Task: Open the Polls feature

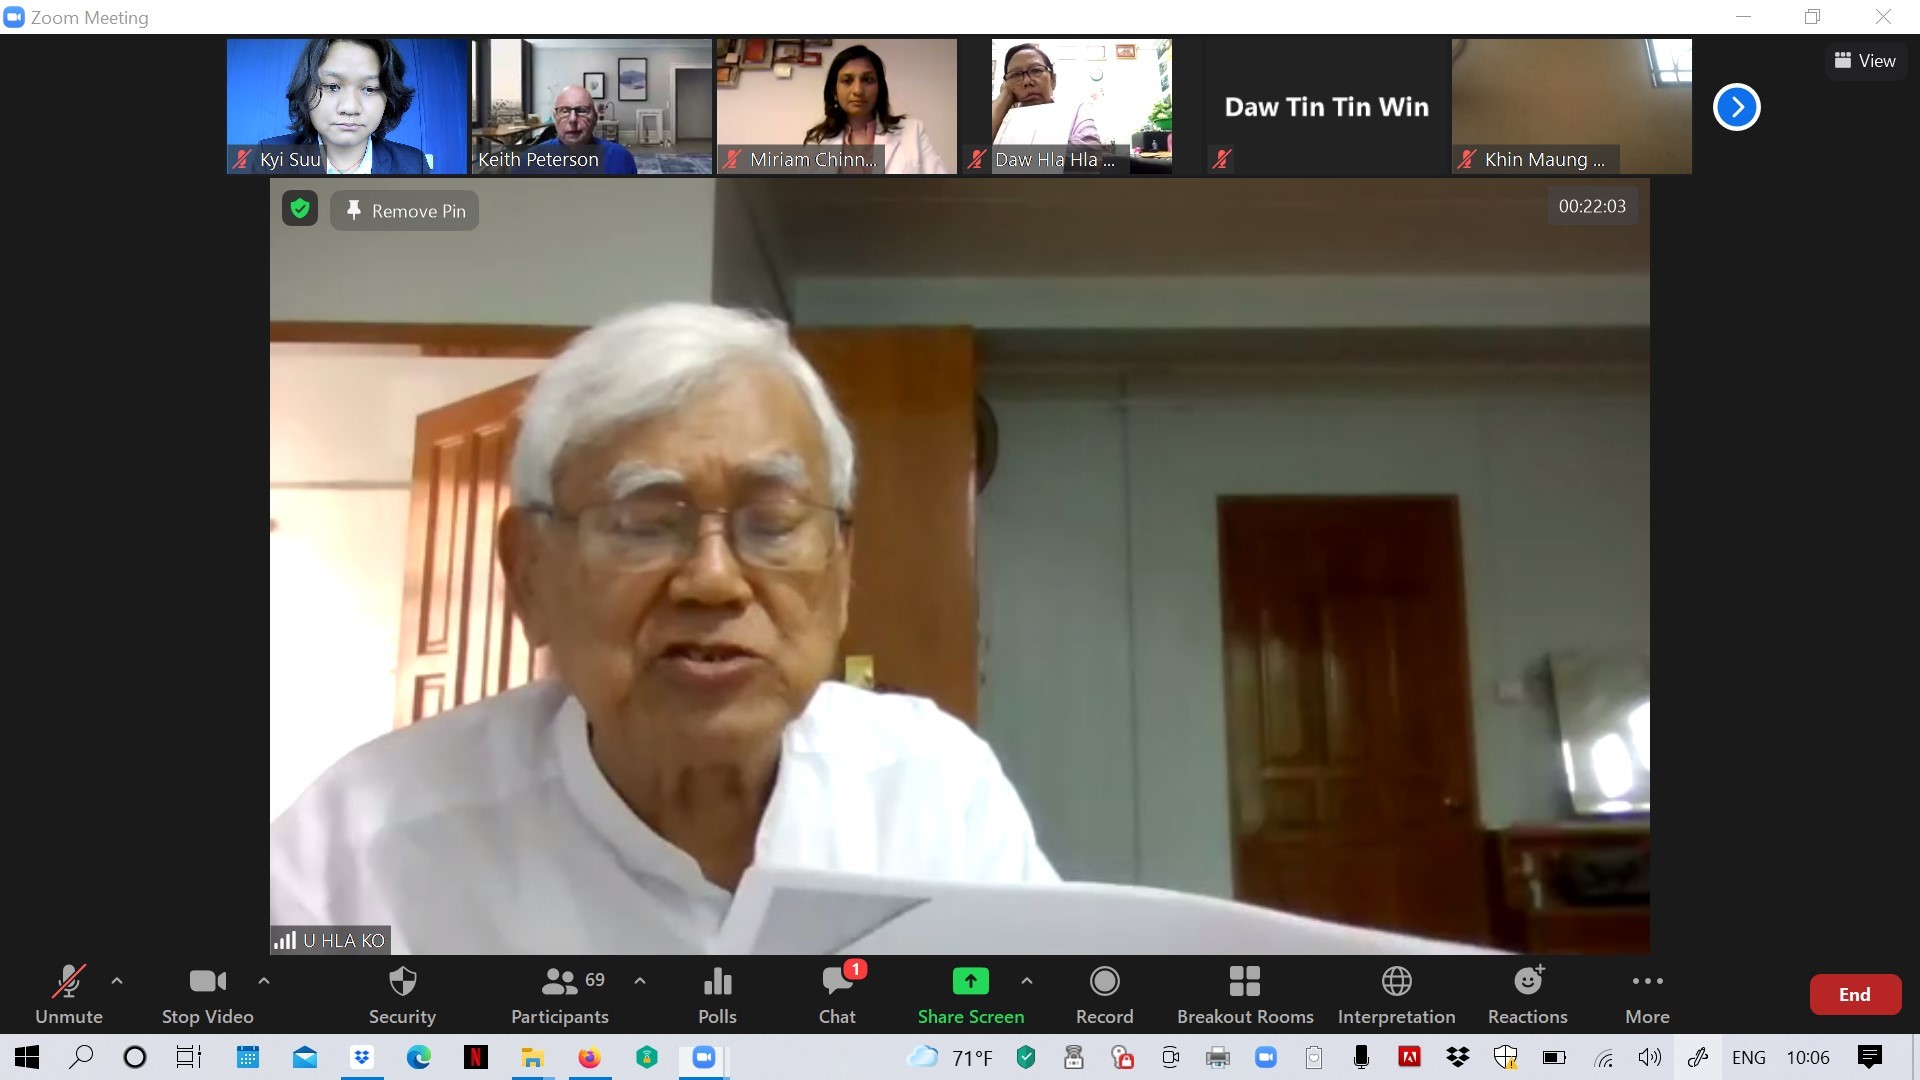Action: 717,994
